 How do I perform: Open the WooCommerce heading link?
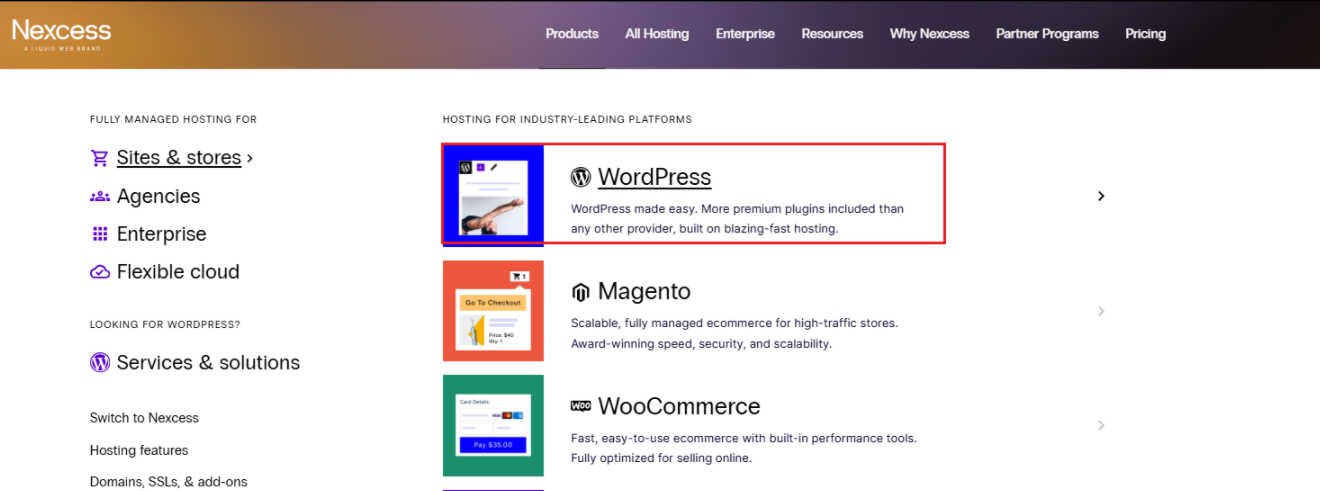(679, 407)
